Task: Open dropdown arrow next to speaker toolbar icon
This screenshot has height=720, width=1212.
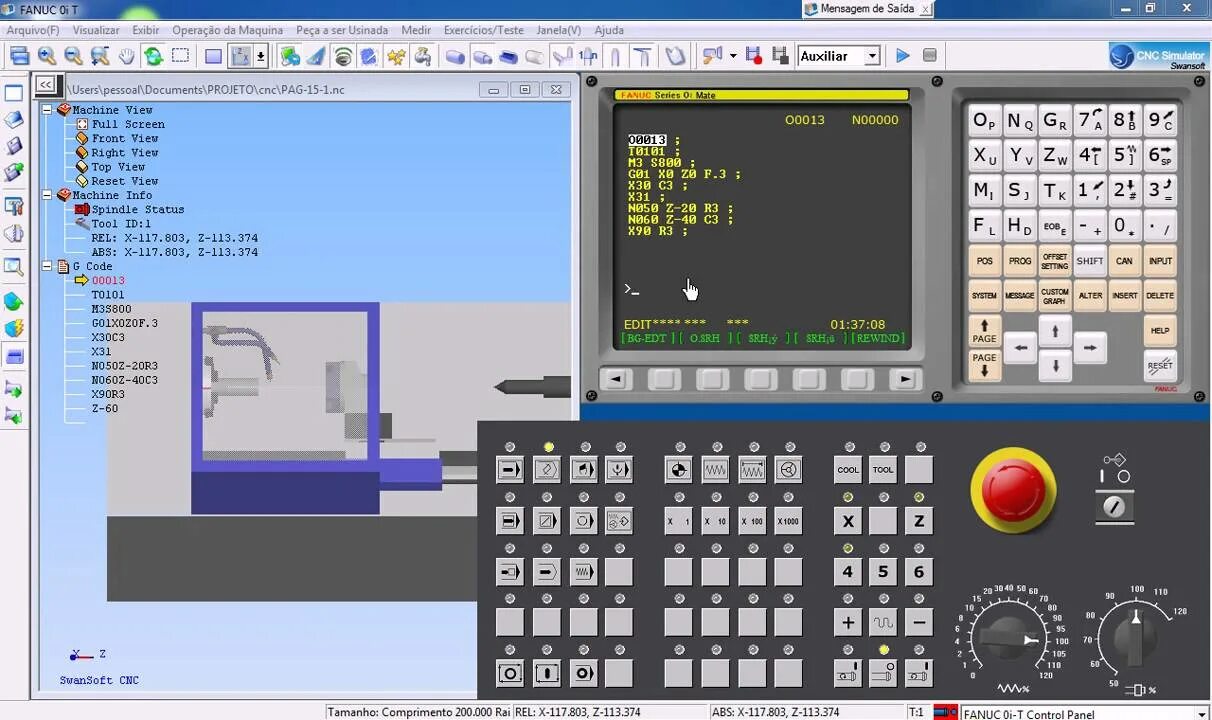Action: [x=733, y=56]
